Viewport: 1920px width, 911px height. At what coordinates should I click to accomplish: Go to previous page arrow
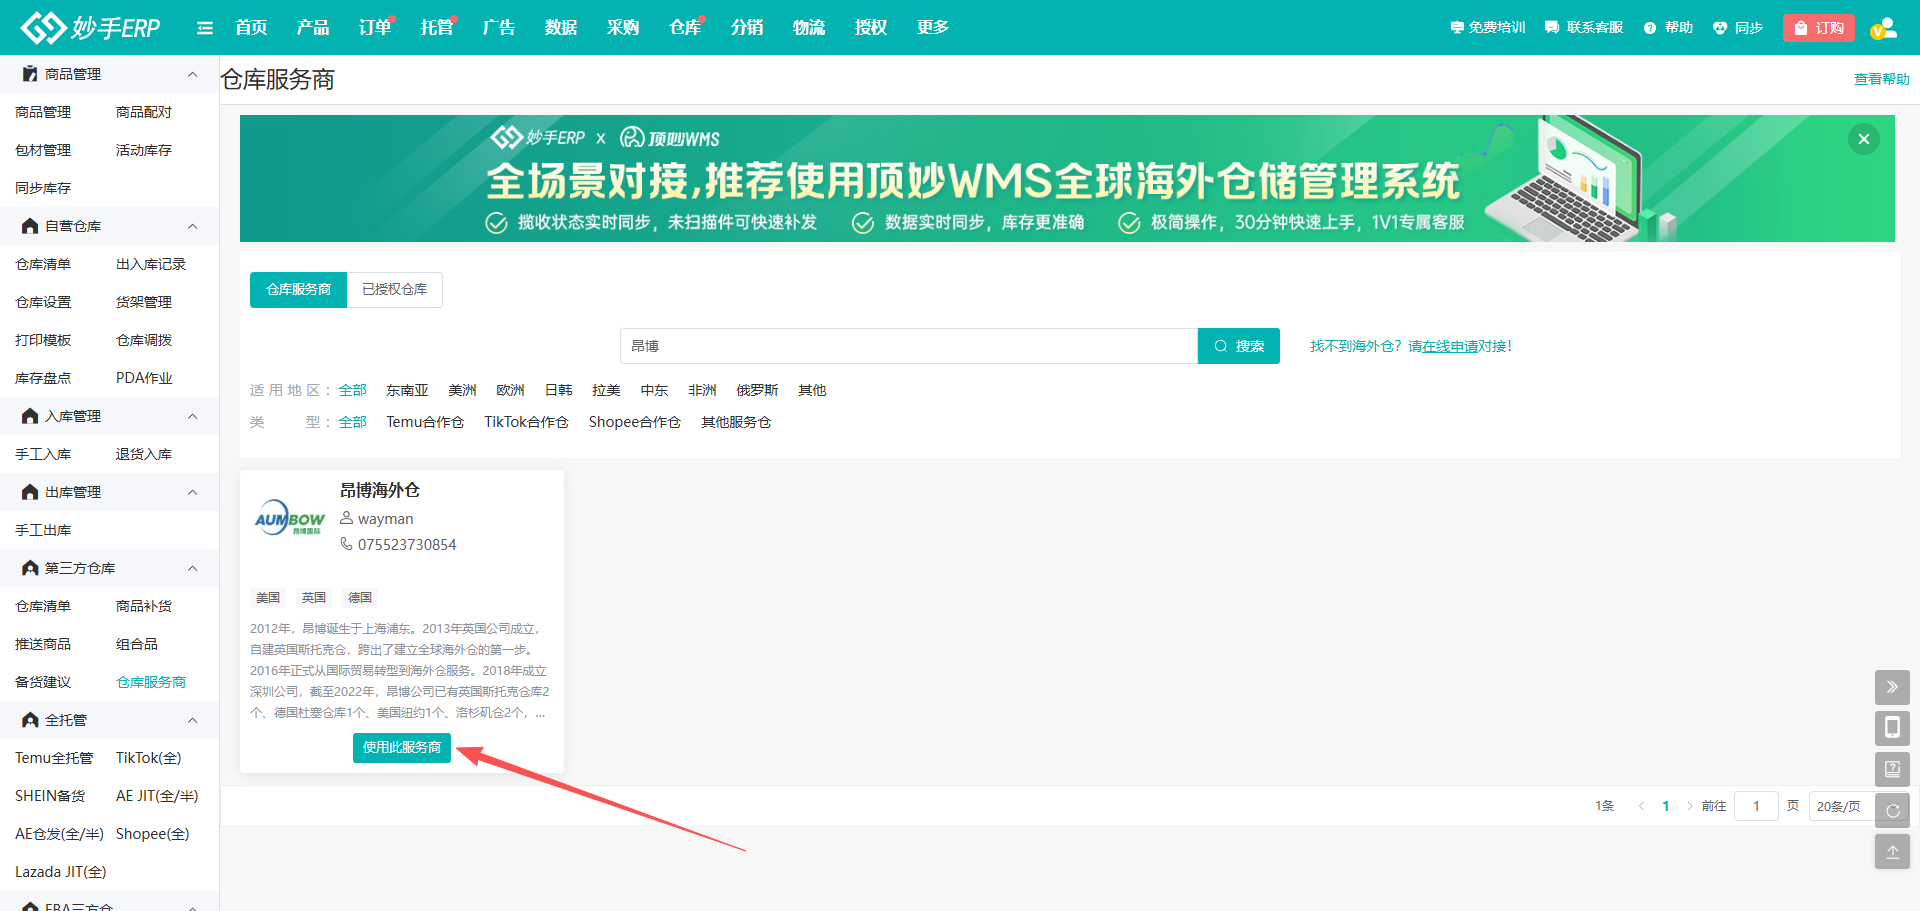pos(1641,806)
